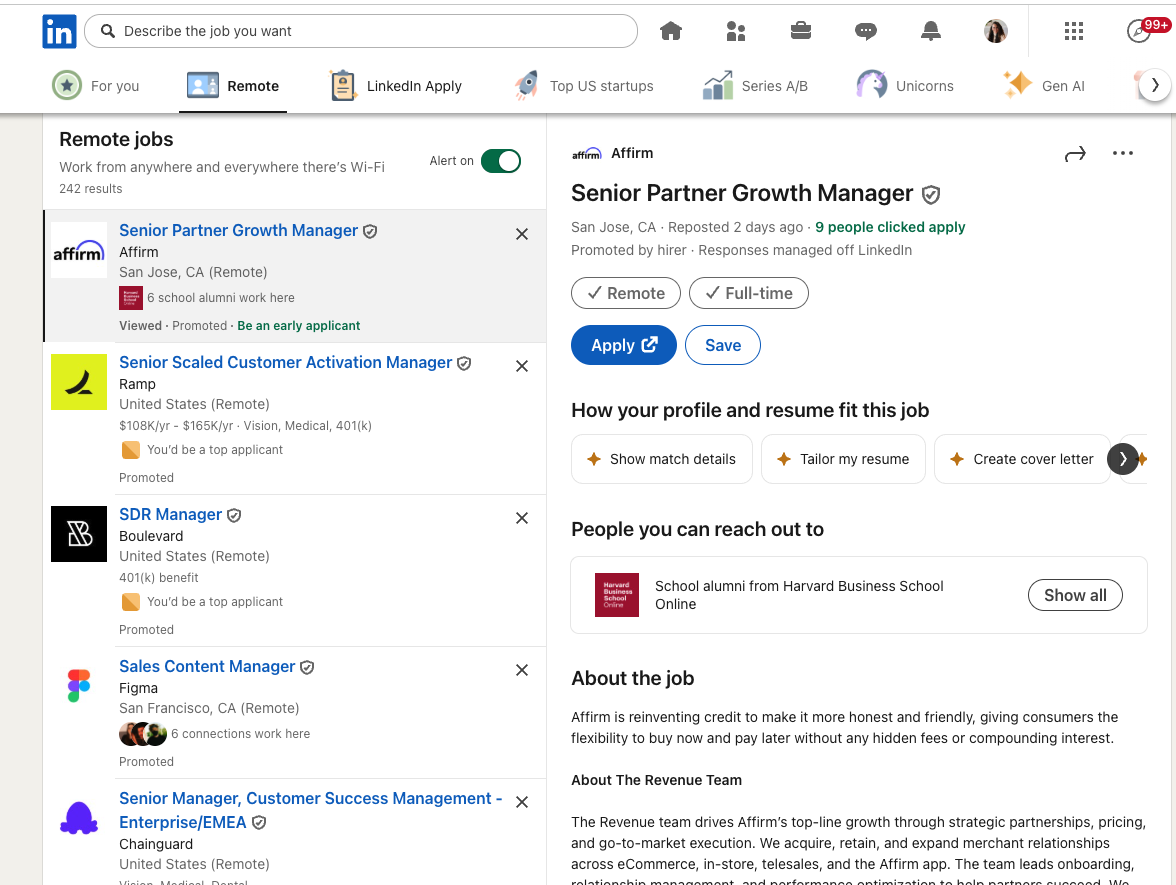Click the verified shield beside the job title heading

(931, 195)
